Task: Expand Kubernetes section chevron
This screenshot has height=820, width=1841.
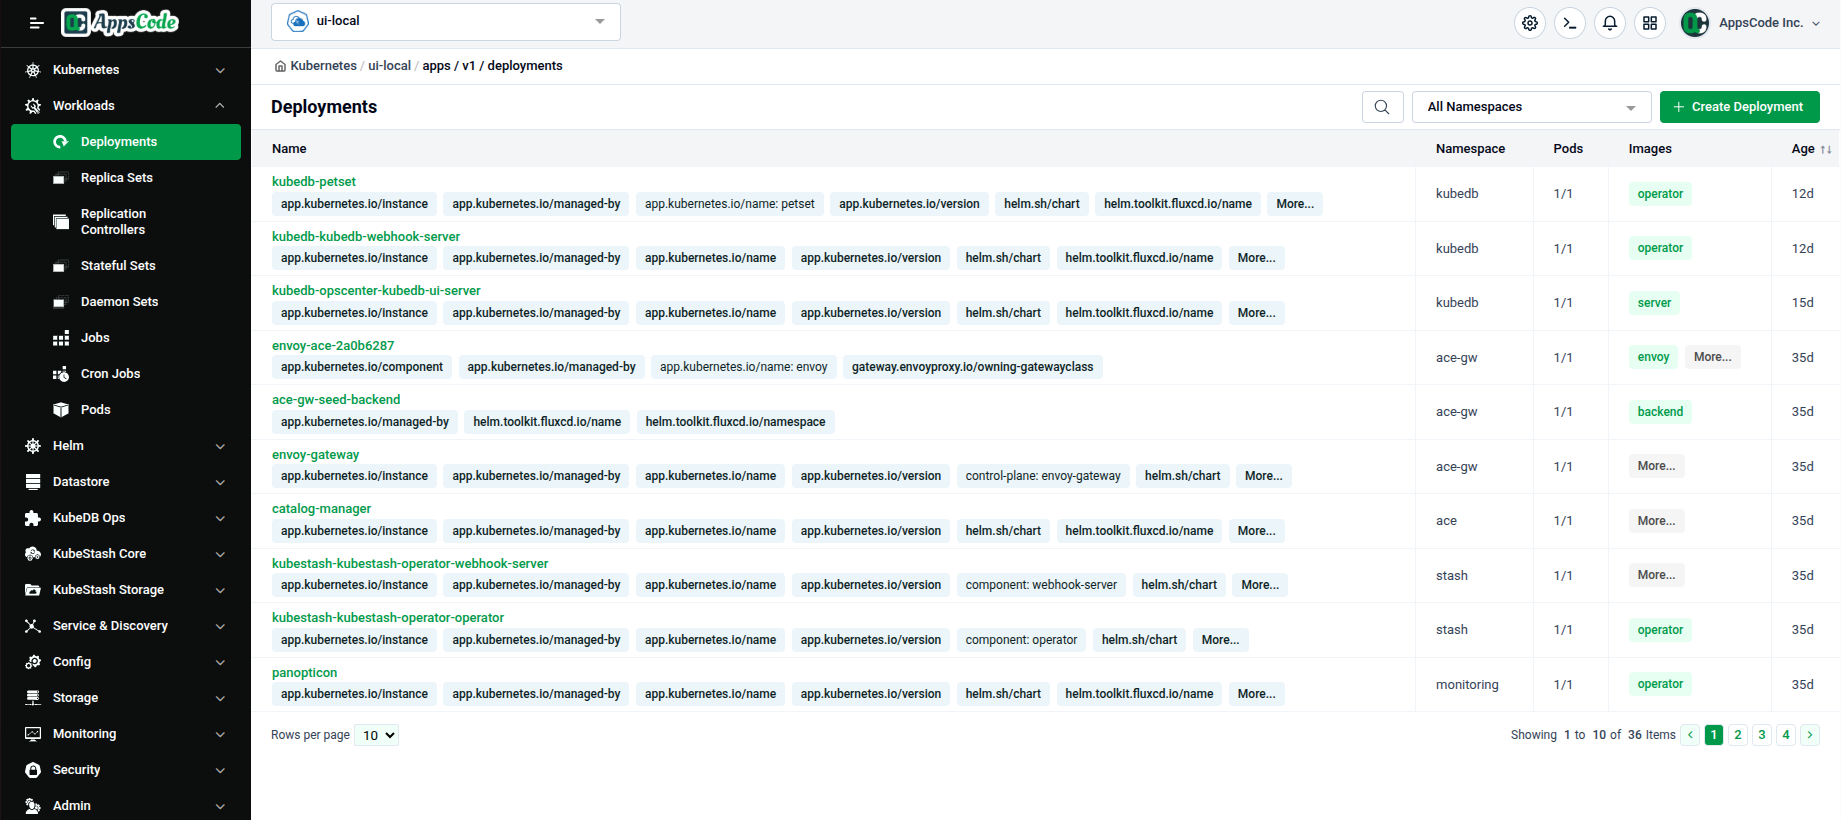Action: point(220,70)
